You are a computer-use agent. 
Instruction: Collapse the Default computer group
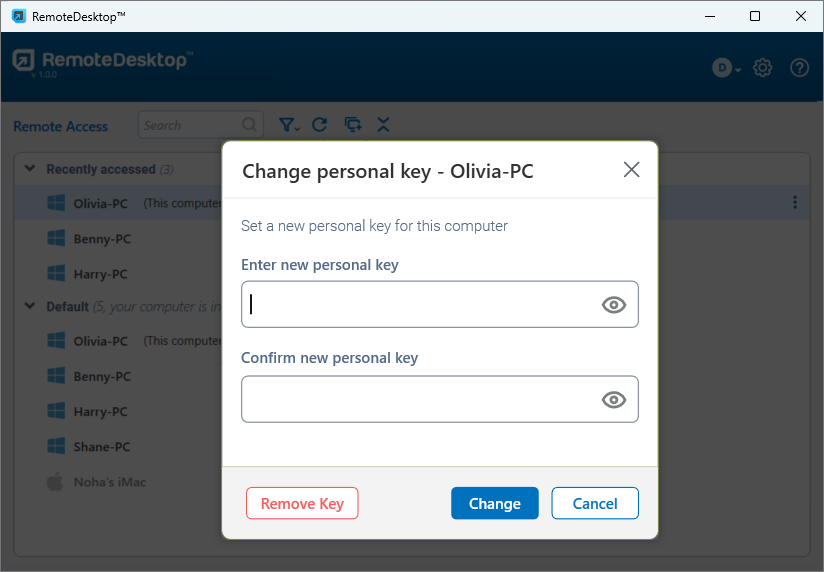click(30, 306)
